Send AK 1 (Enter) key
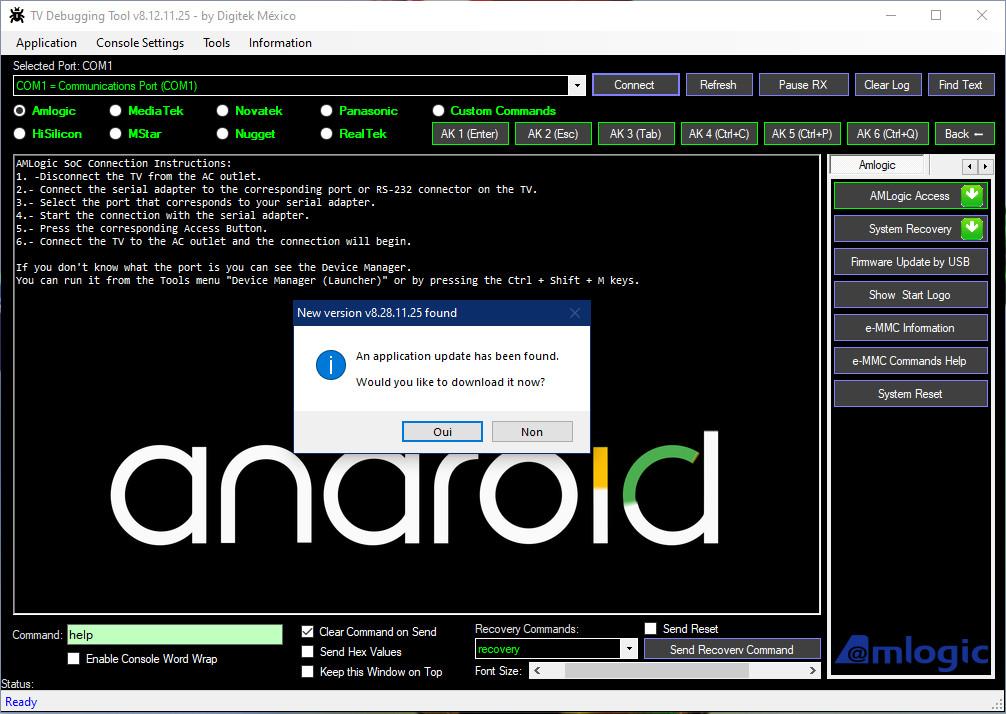The image size is (1006, 714). point(470,133)
